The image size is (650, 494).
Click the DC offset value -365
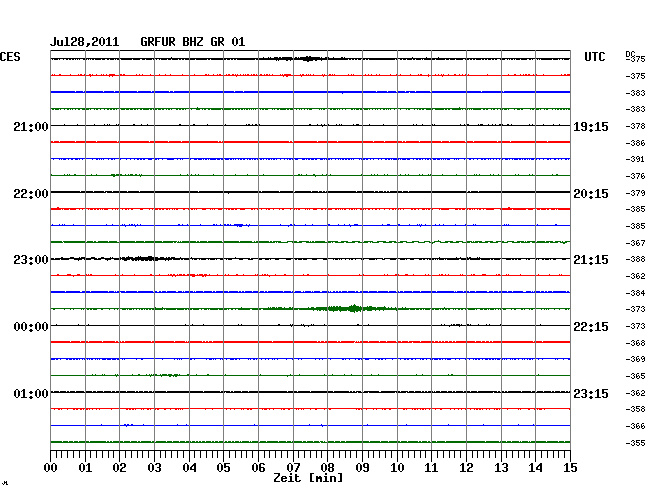(635, 376)
